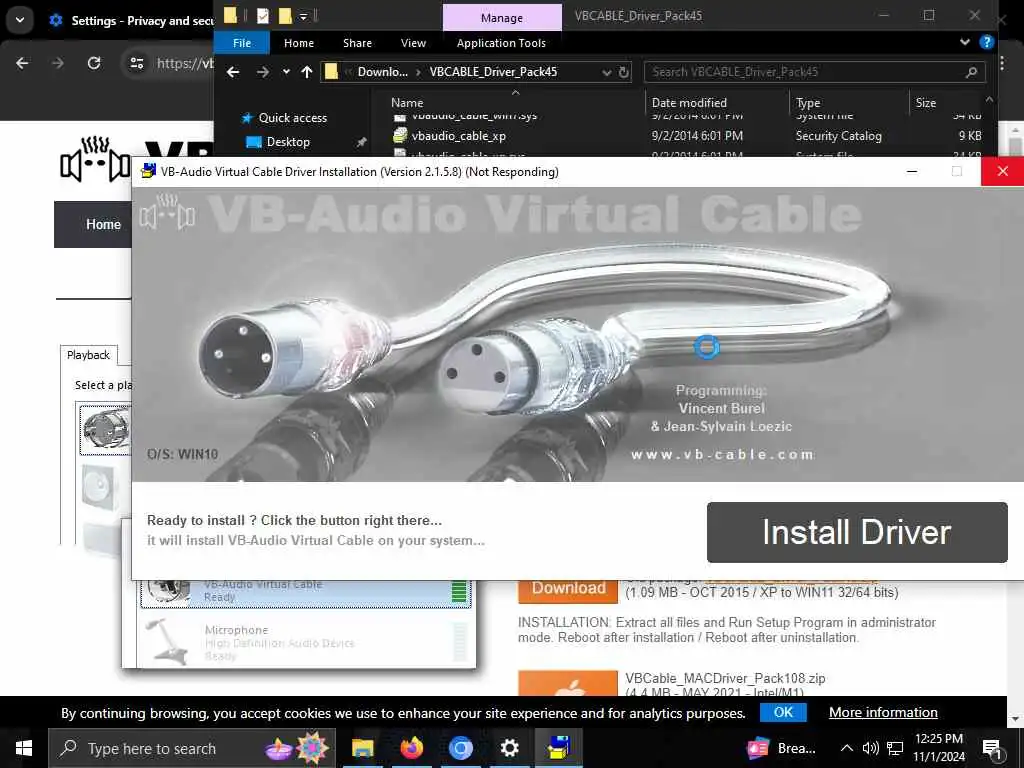Click the Search VBCABLE_Driver_Pack45 field
The height and width of the screenshot is (768, 1024).
pyautogui.click(x=803, y=72)
